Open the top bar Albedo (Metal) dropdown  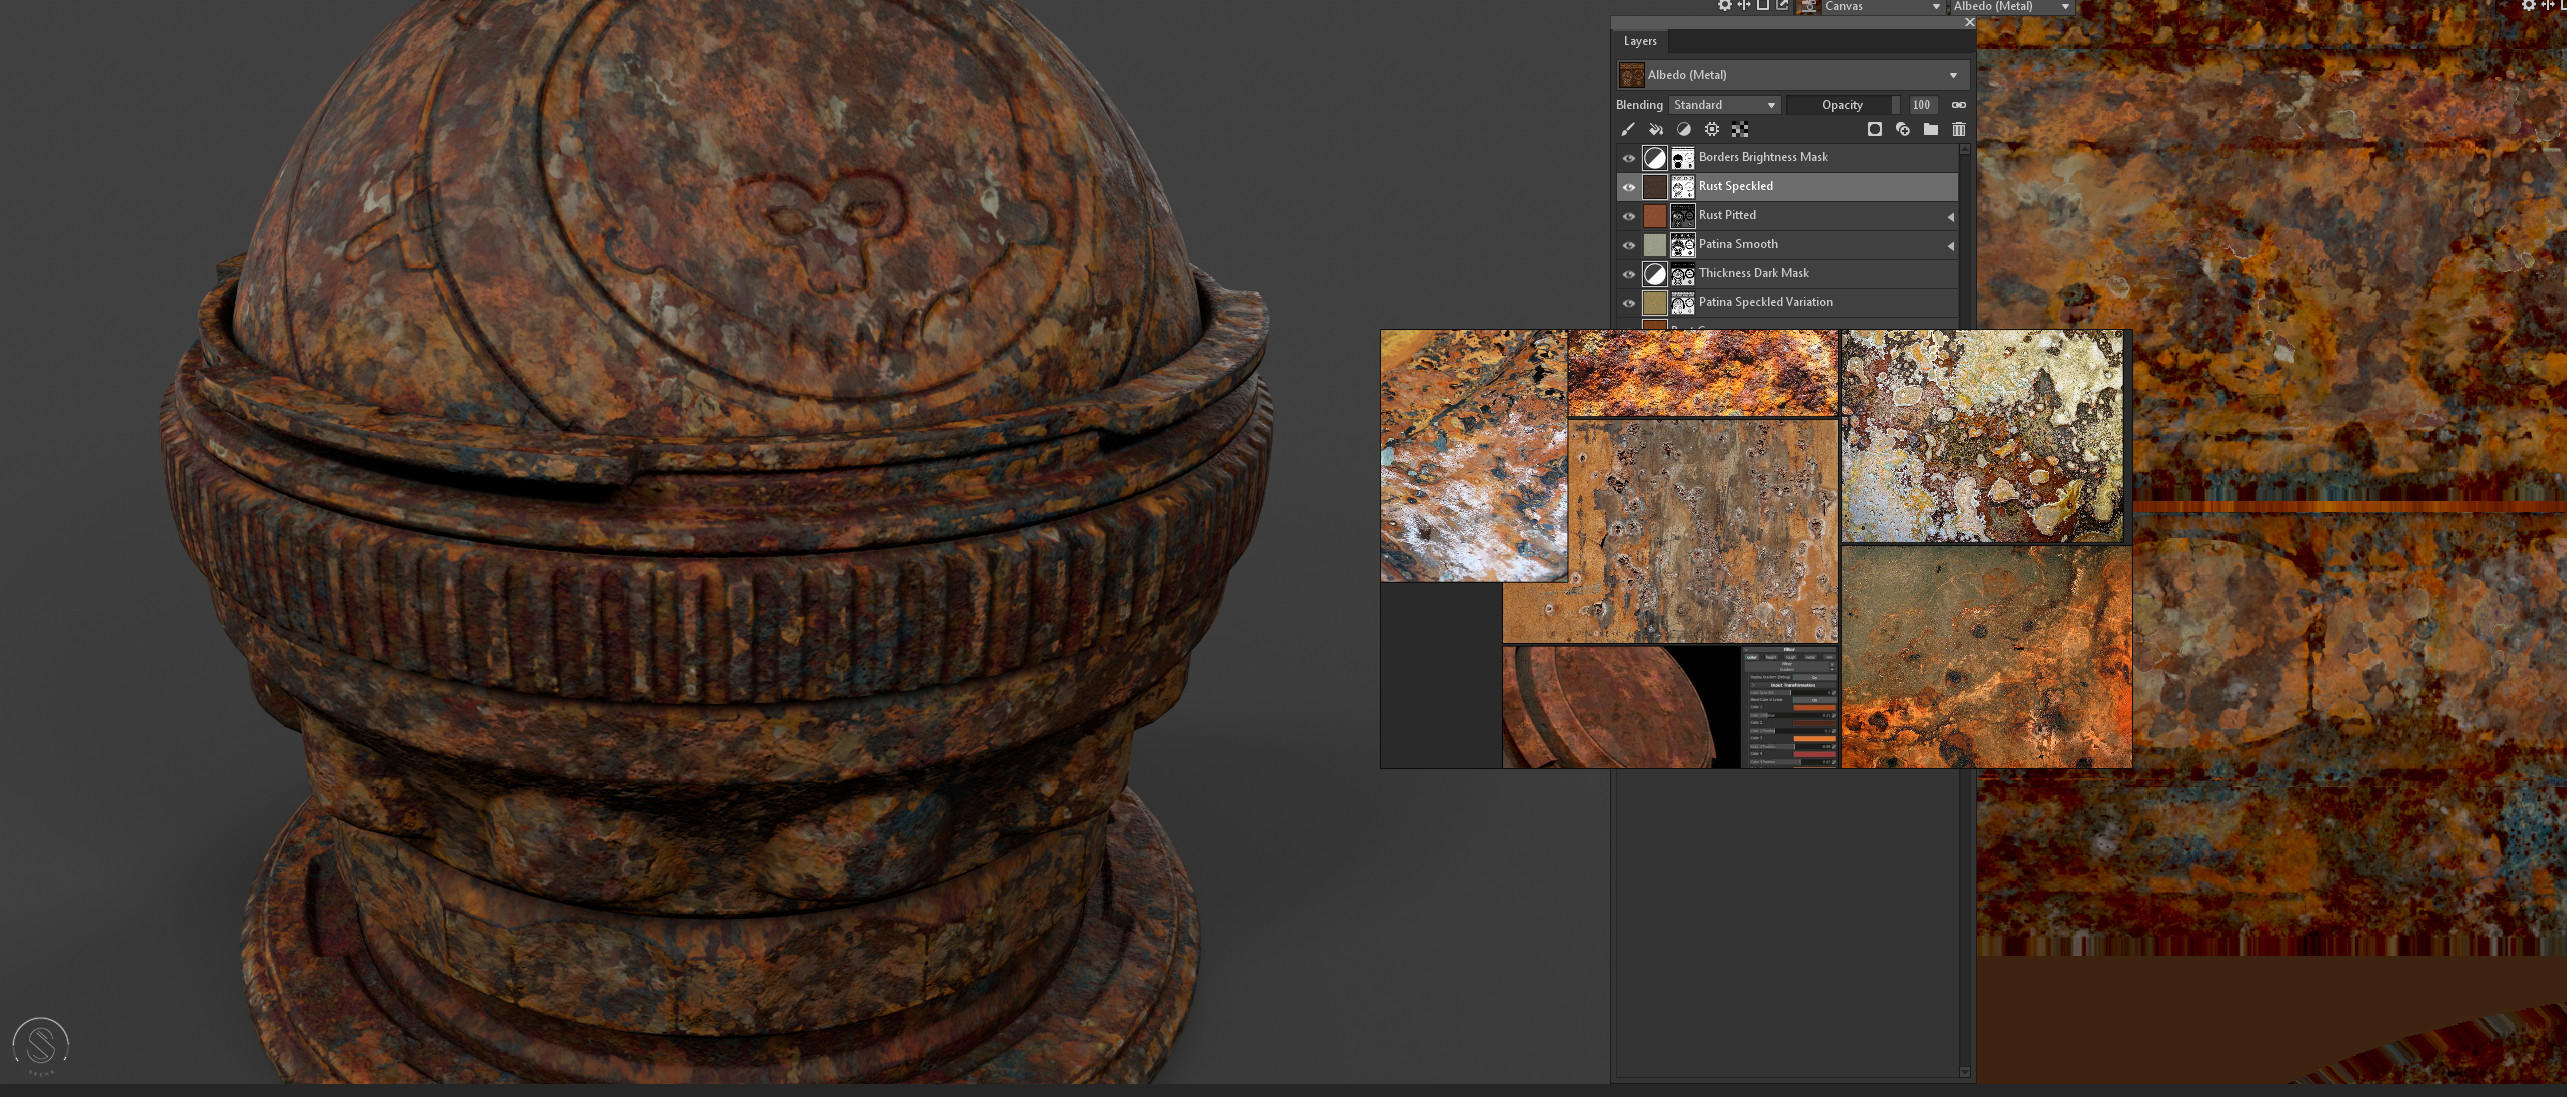pyautogui.click(x=2011, y=6)
